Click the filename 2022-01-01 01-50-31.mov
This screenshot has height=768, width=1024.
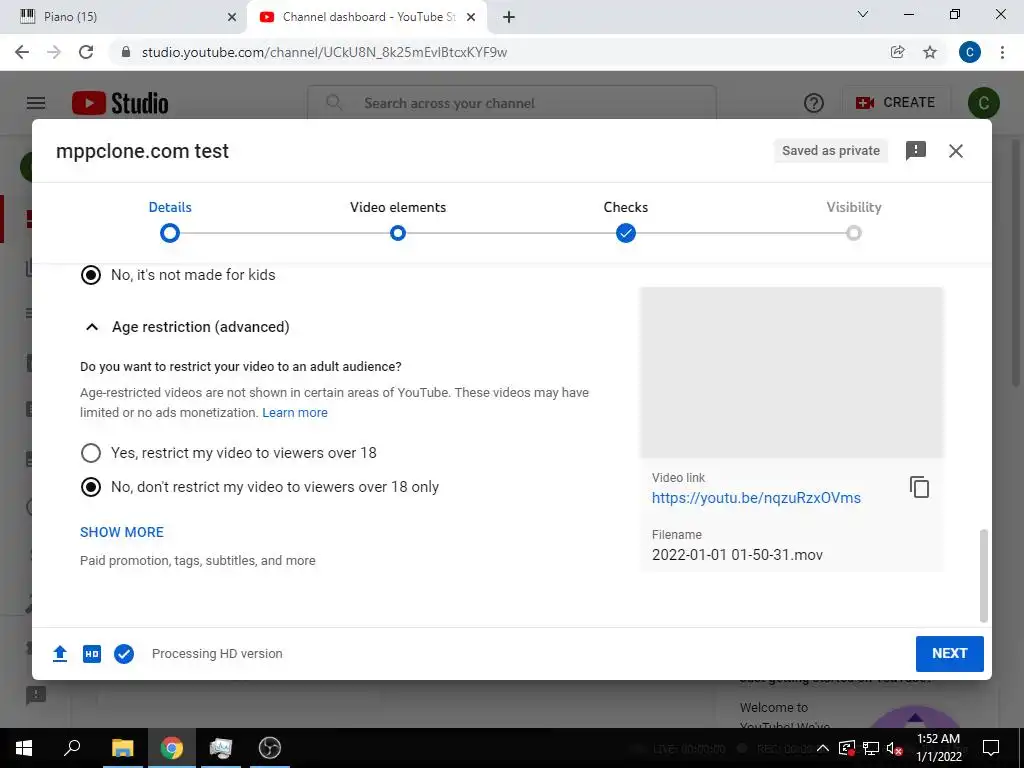[737, 555]
